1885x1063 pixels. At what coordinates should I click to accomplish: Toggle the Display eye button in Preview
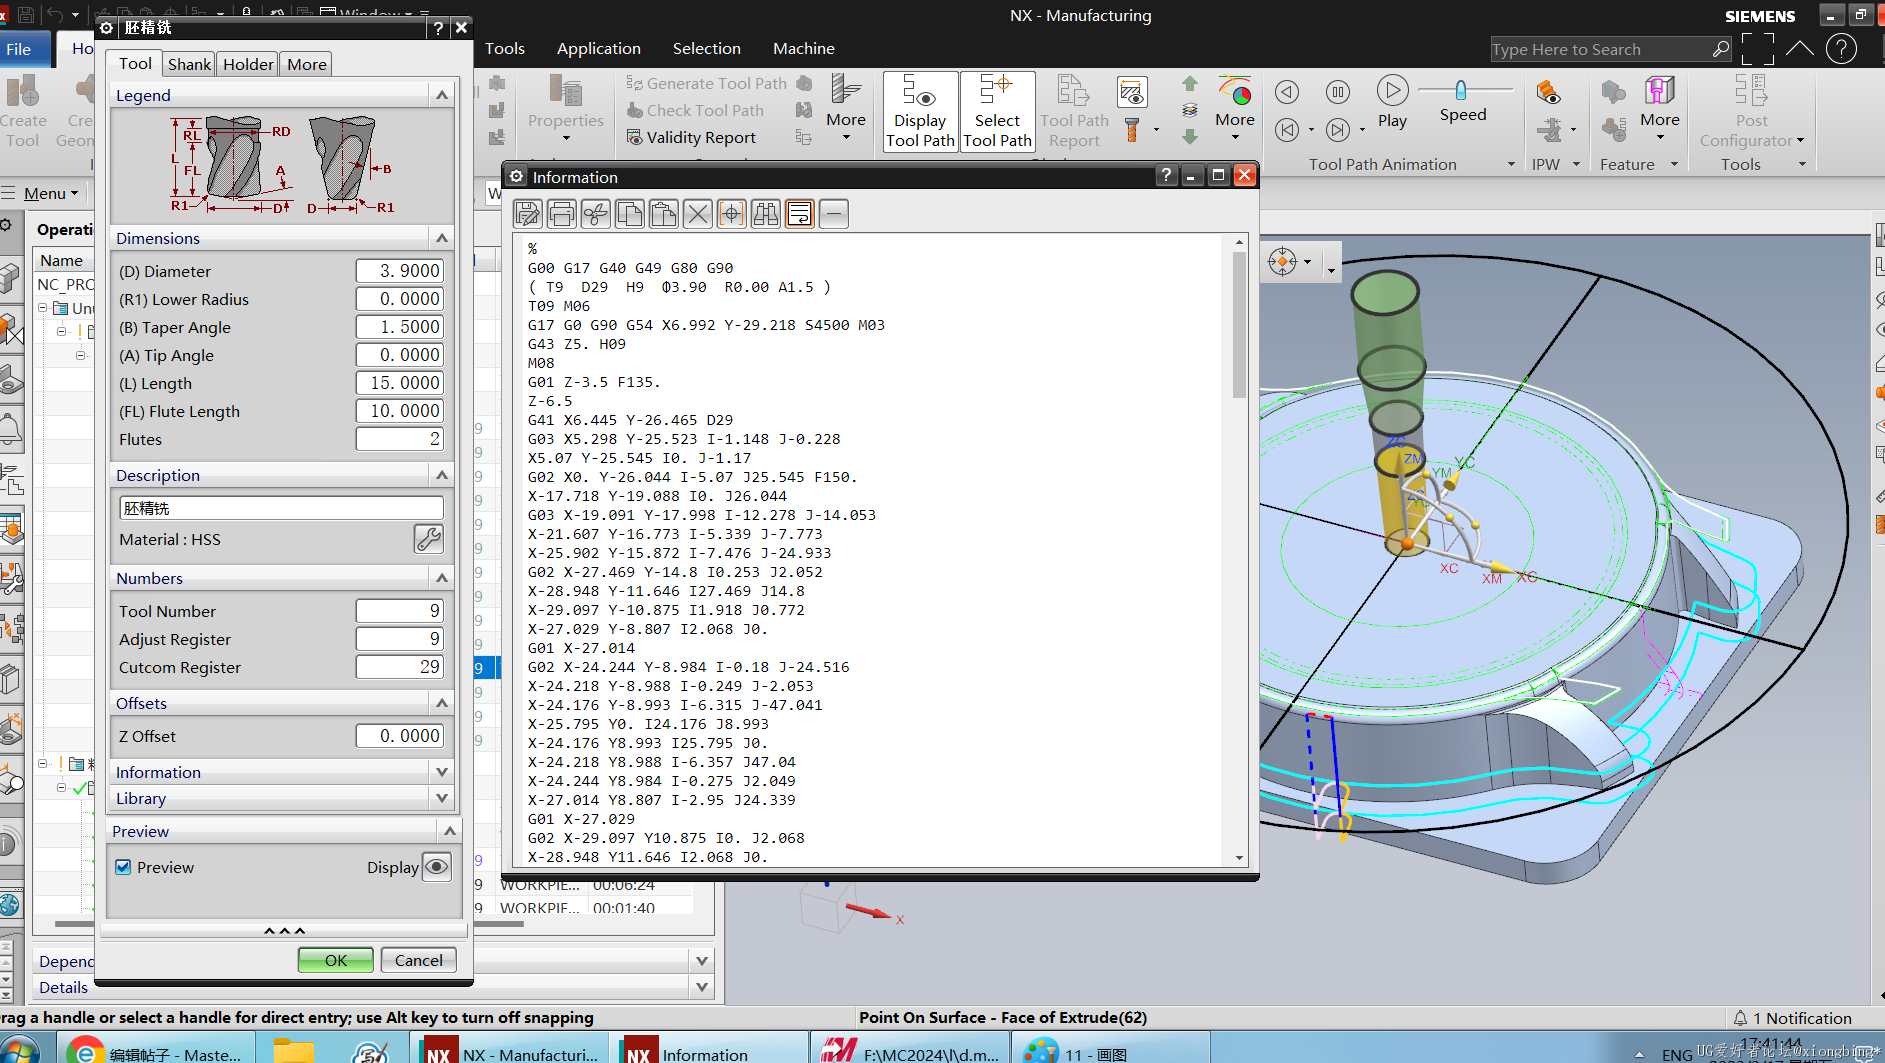[x=437, y=867]
